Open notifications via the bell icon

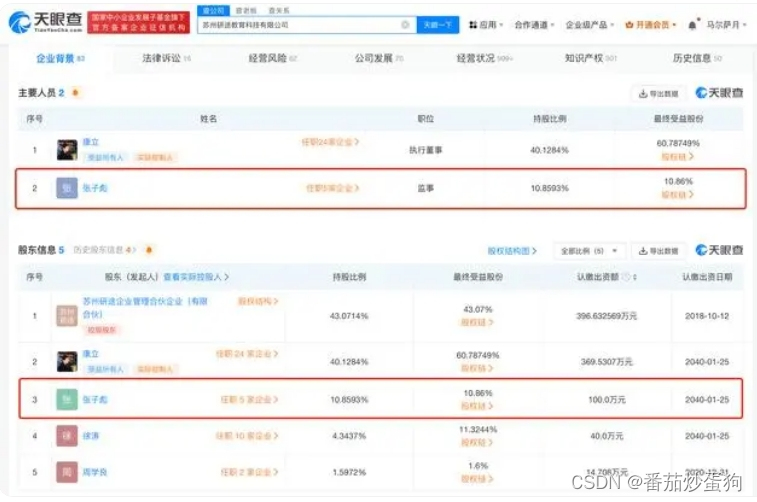pyautogui.click(x=693, y=25)
